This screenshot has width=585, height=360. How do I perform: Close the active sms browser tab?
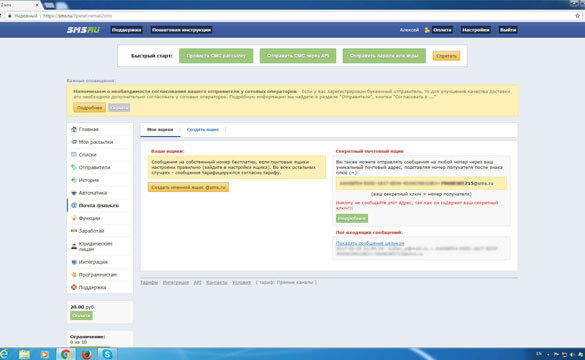(37, 5)
